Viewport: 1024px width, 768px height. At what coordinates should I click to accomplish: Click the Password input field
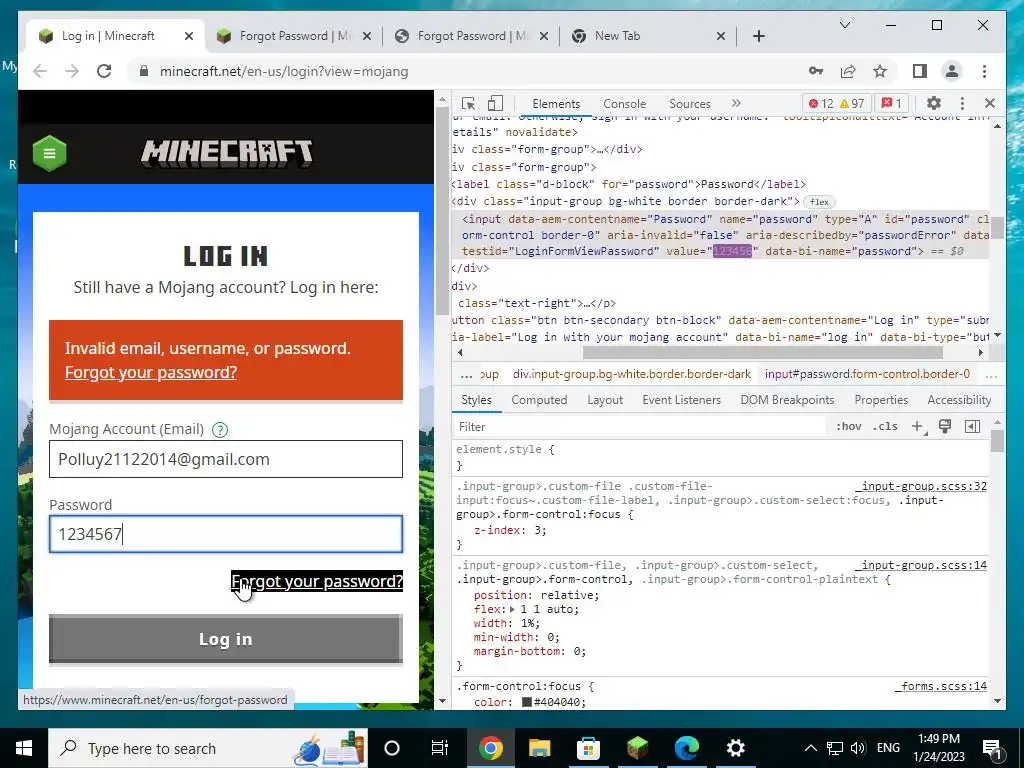(225, 534)
